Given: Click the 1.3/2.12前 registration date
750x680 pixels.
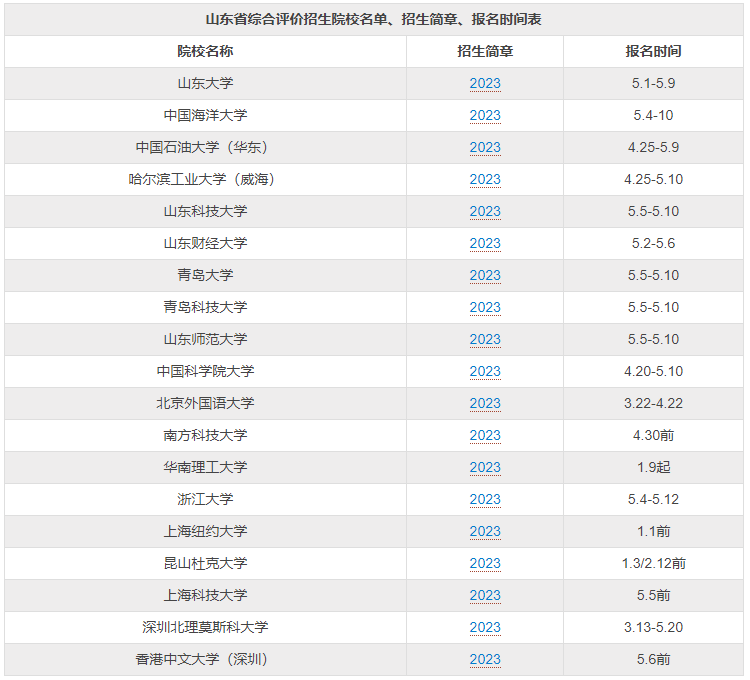Looking at the screenshot, I should (653, 564).
